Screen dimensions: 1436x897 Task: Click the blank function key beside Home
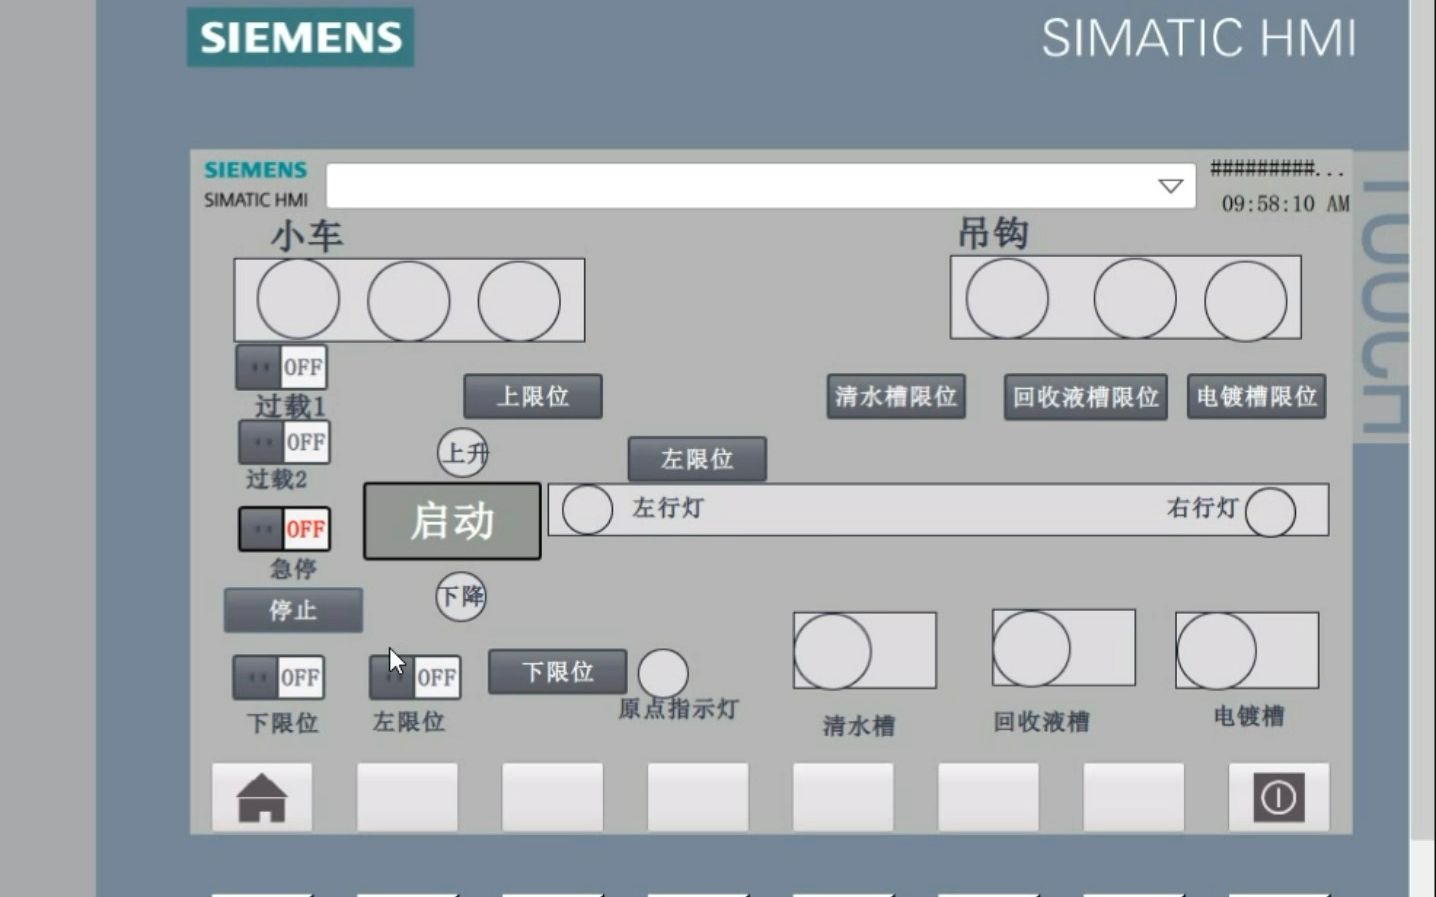[407, 797]
